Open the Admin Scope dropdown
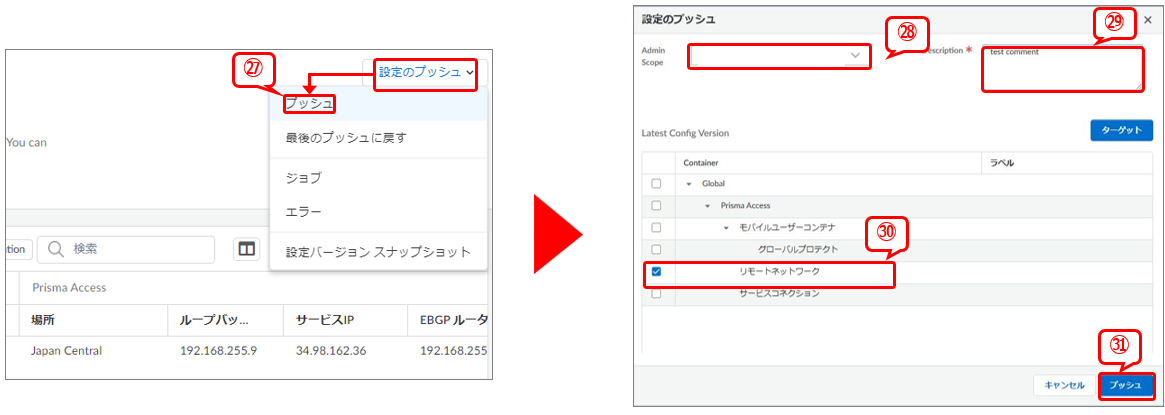 (779, 55)
